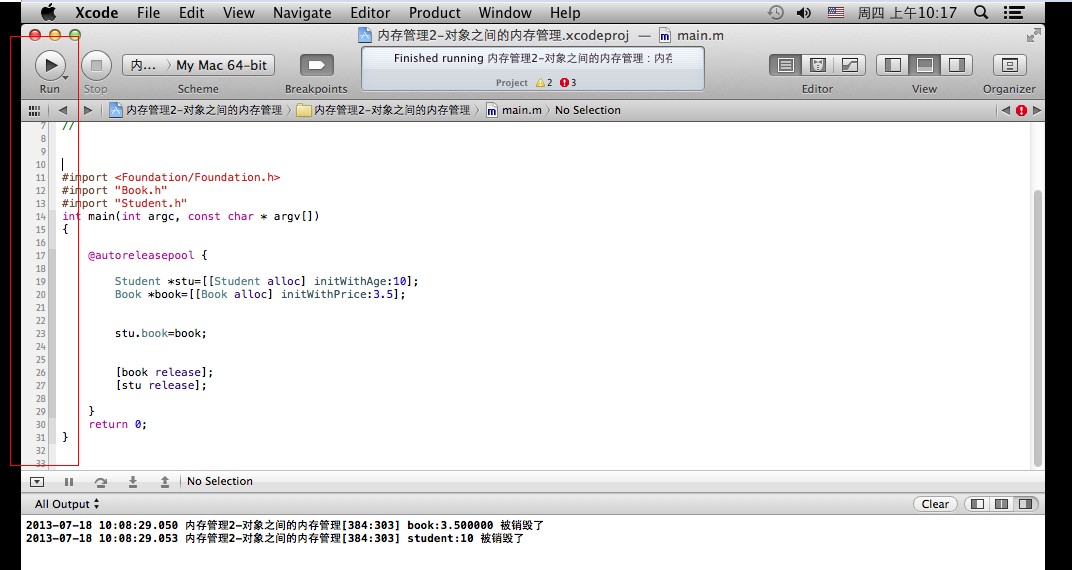Click the Stop button
This screenshot has width=1072, height=570.
point(96,65)
